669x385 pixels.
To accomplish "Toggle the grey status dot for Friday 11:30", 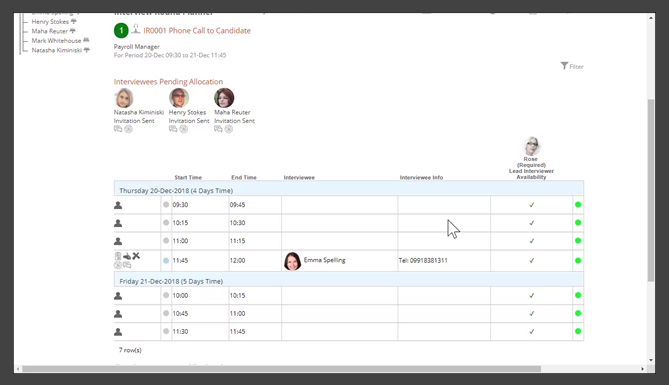I will point(166,331).
